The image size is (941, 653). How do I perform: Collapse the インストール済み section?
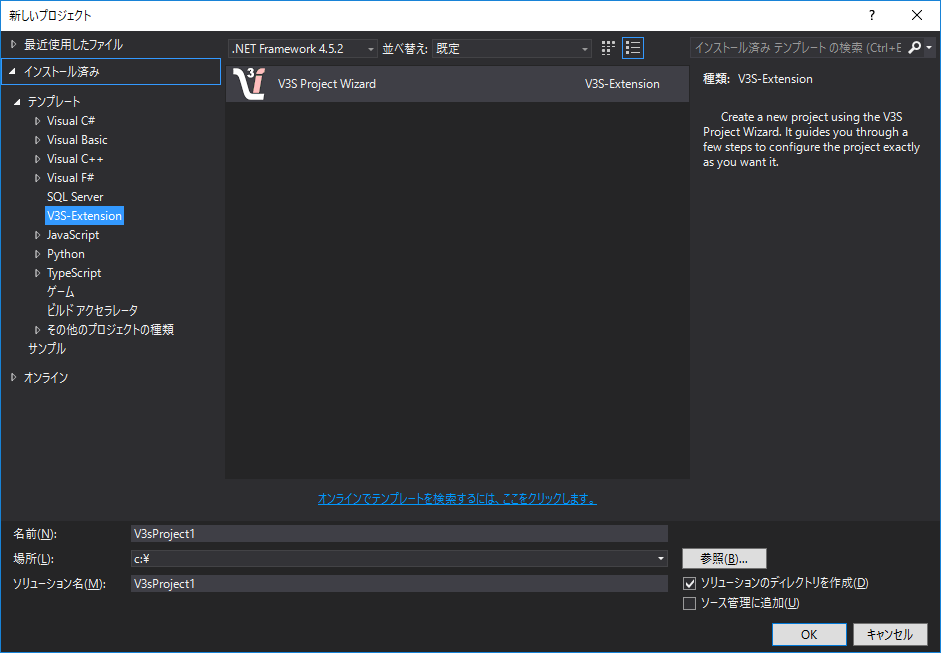click(x=13, y=71)
